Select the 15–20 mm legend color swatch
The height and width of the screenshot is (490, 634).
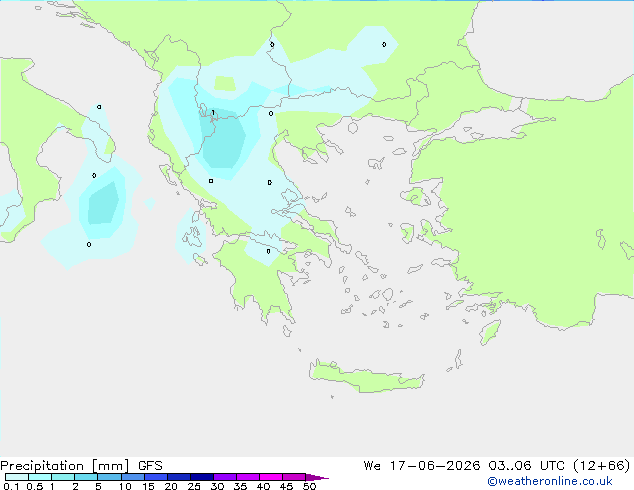pos(156,477)
